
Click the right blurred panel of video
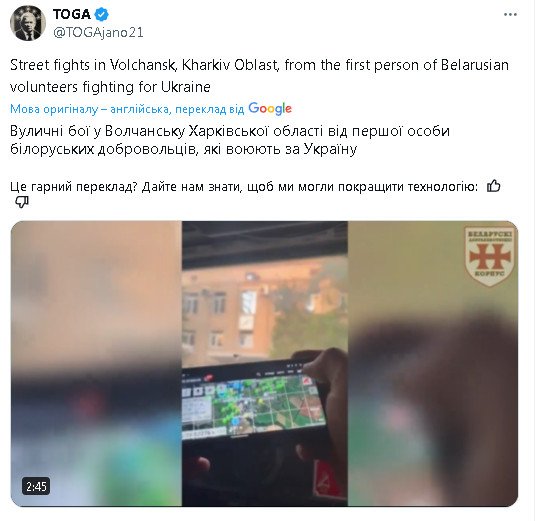pos(433,364)
